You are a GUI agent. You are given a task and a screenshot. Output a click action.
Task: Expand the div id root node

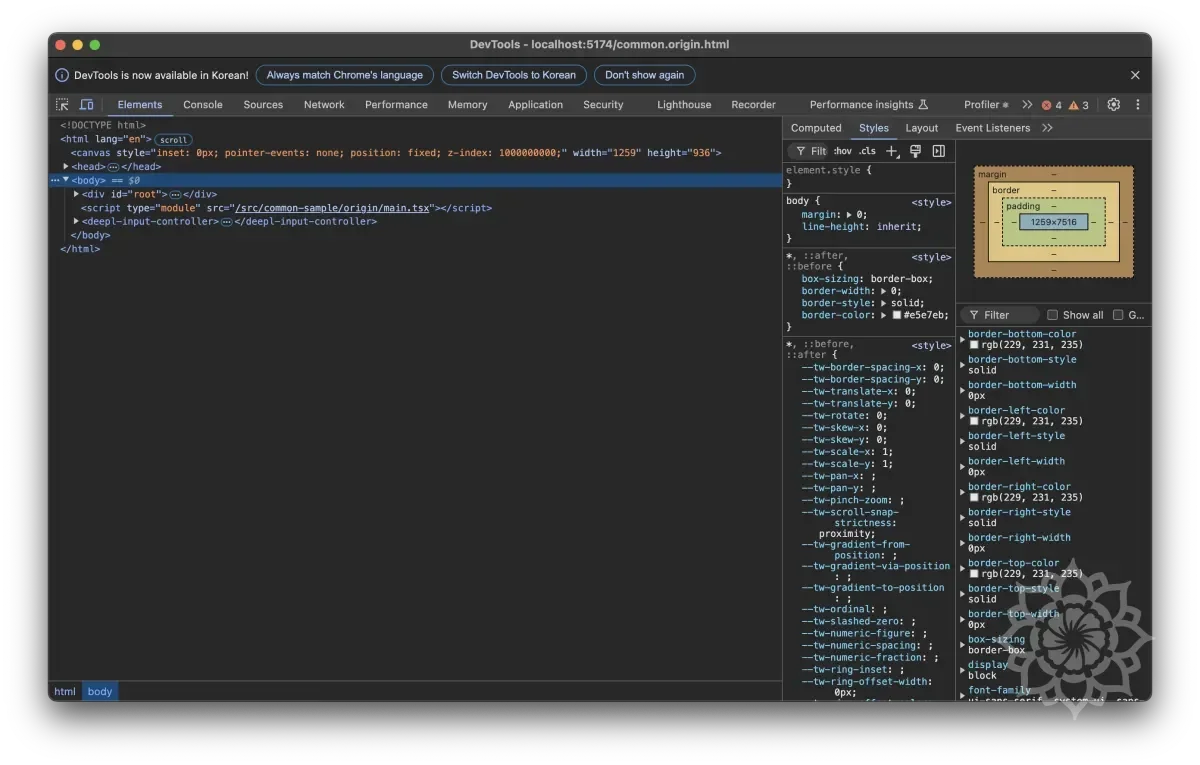coord(77,194)
